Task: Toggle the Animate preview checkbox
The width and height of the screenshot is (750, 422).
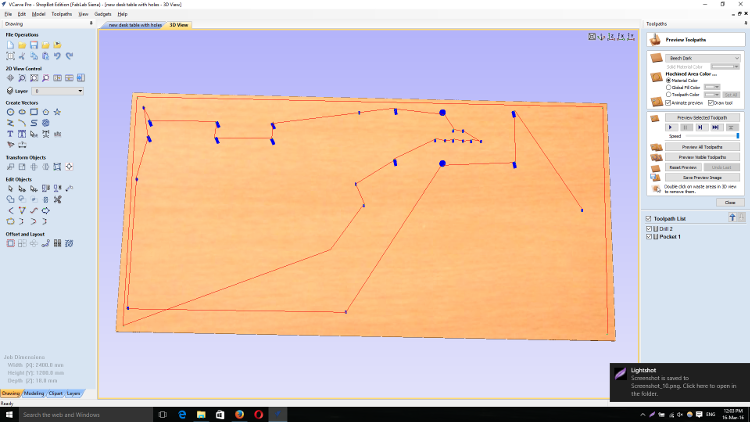Action: coord(669,103)
